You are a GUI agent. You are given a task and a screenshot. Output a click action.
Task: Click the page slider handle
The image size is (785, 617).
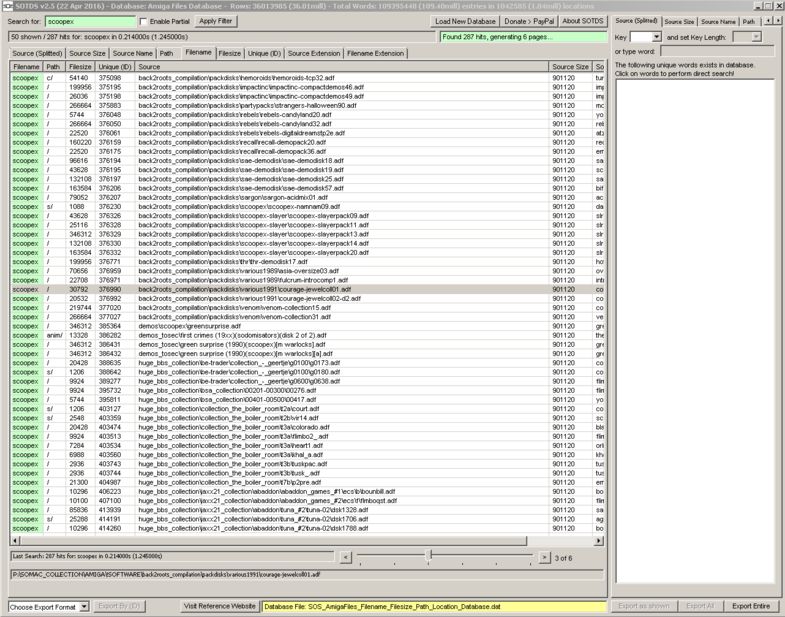pos(429,556)
